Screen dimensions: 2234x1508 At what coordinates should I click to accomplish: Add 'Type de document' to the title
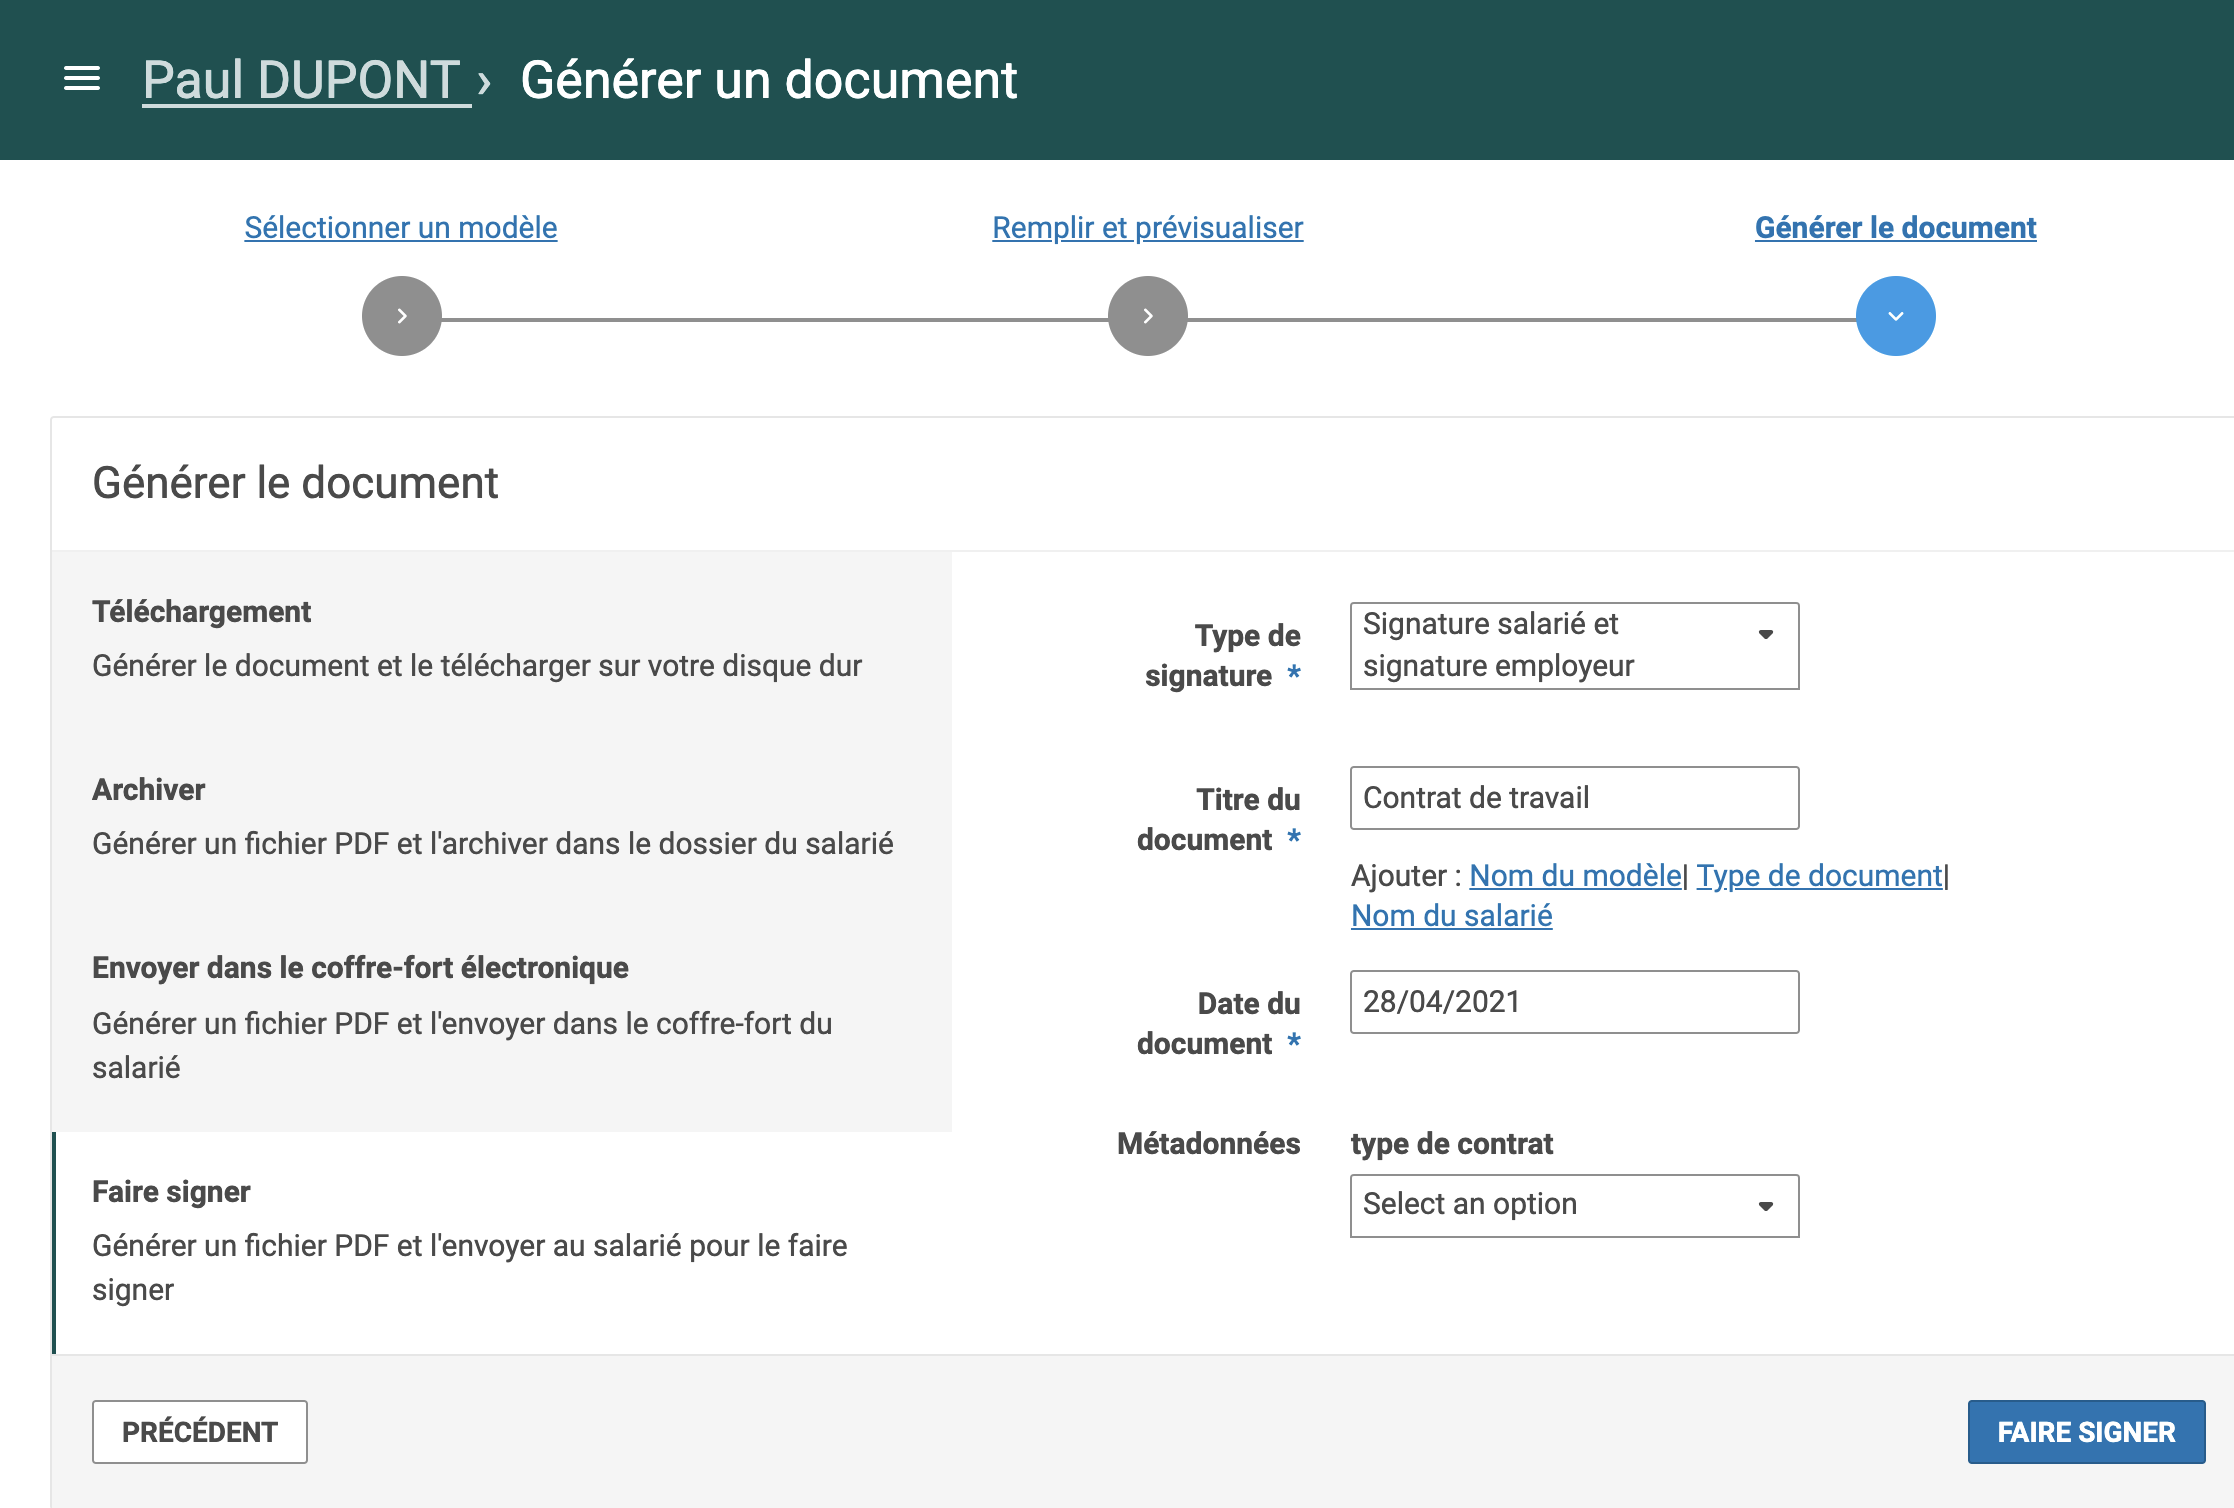[x=1818, y=875]
